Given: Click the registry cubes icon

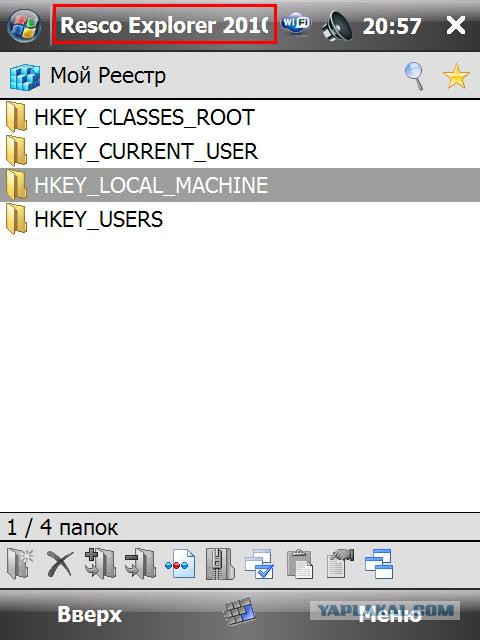Looking at the screenshot, I should point(25,77).
